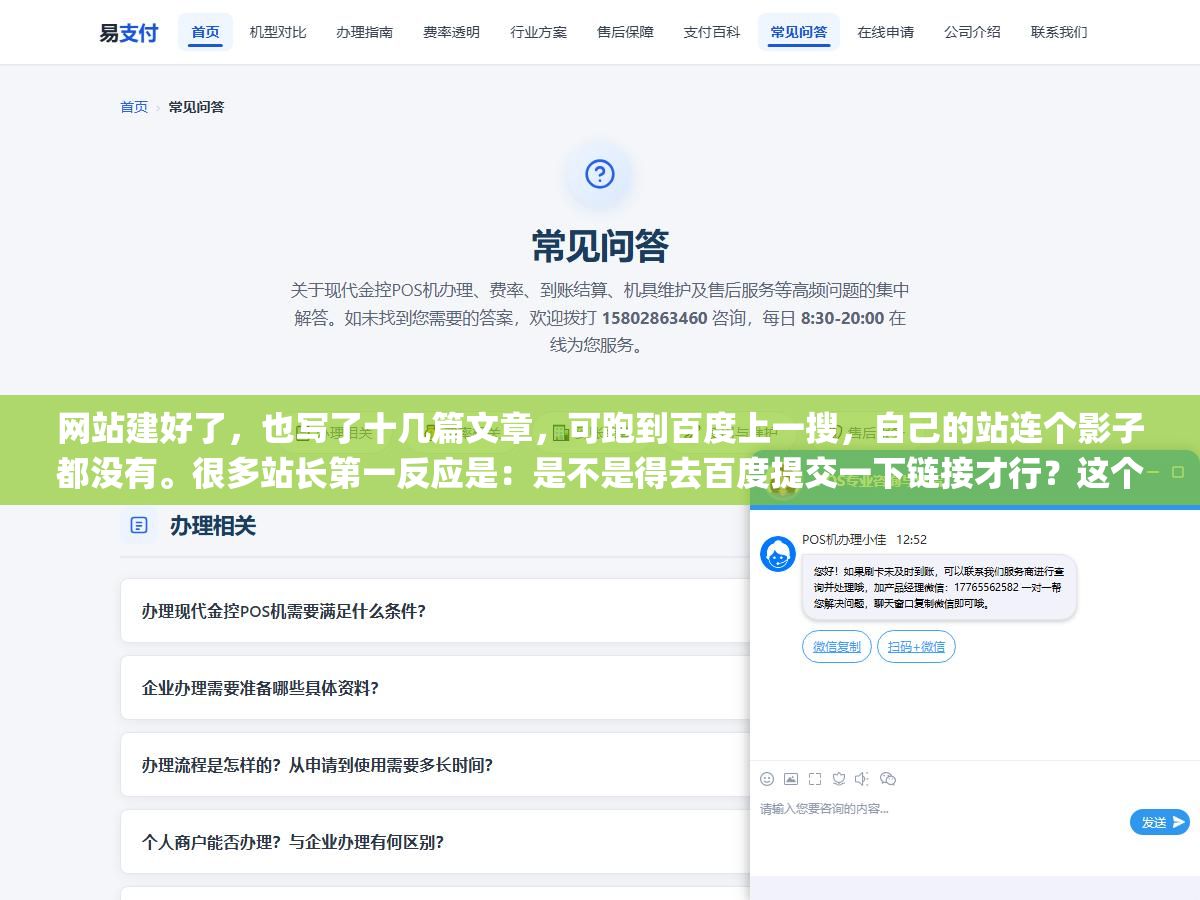Click the agent name POS机办理小佳
Screen dimensions: 1200x900
[844, 539]
